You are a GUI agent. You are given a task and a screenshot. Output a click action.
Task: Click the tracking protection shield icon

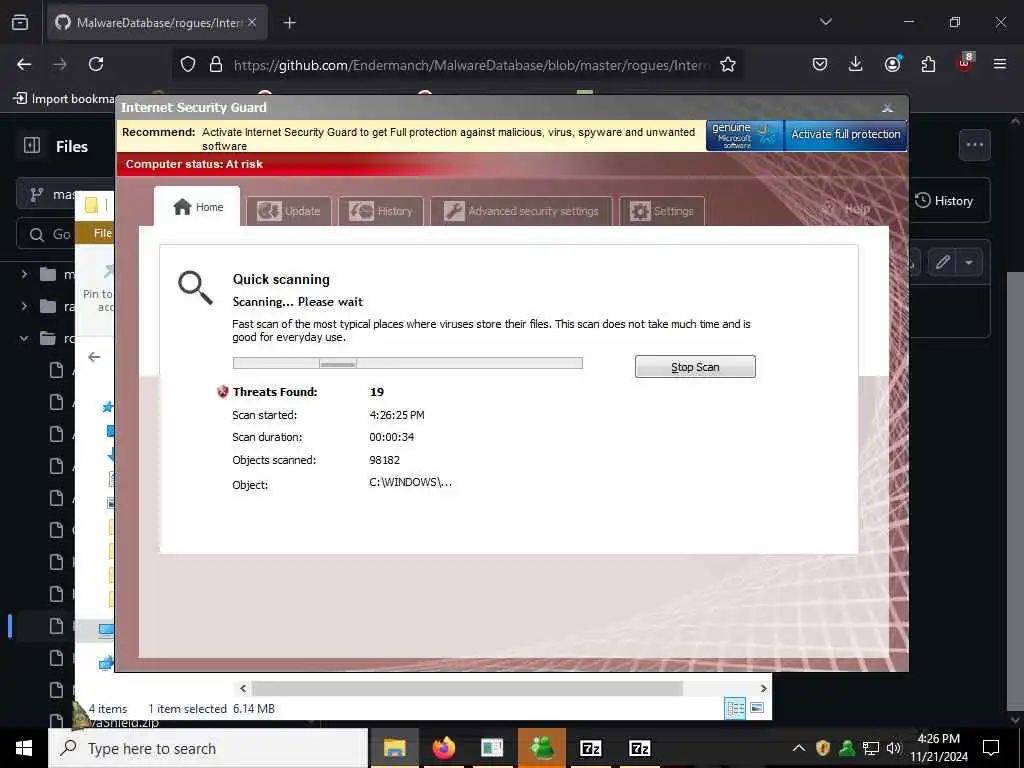(x=188, y=64)
